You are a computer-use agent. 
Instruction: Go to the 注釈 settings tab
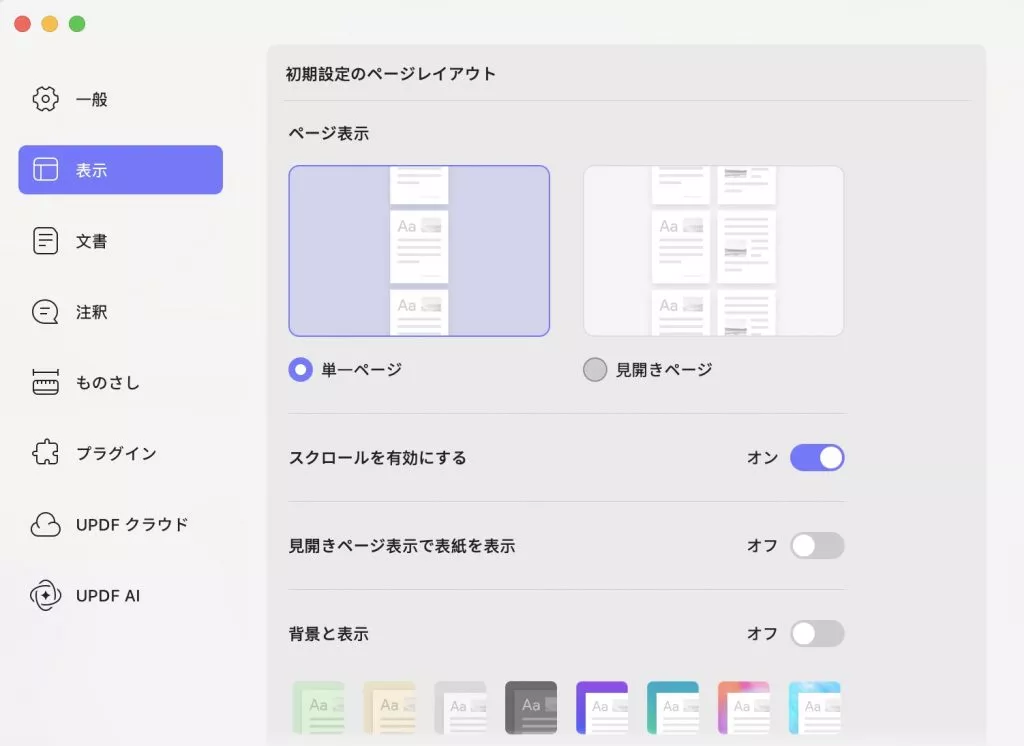point(120,312)
